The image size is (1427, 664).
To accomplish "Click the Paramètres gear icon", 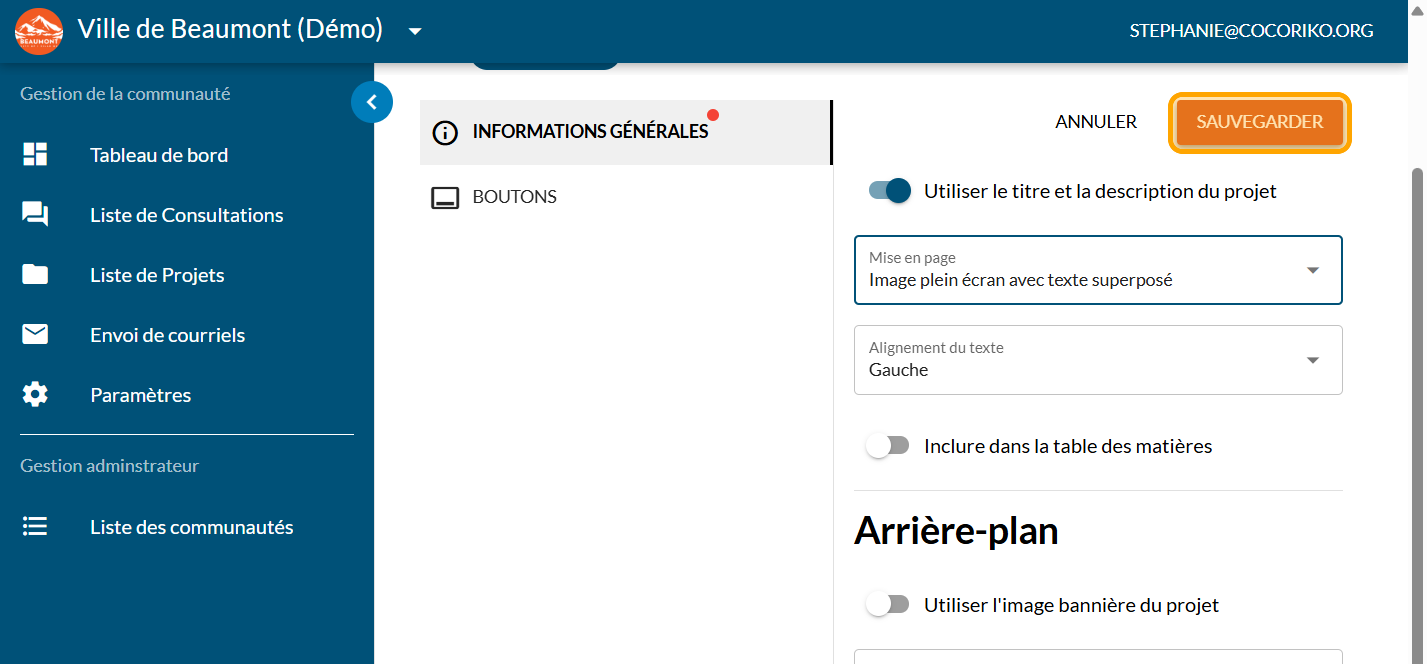I will click(35, 395).
